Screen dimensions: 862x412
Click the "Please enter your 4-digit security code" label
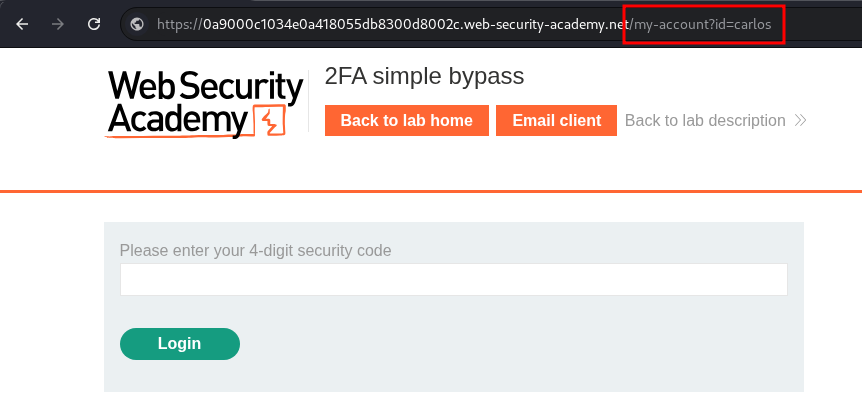coord(255,250)
